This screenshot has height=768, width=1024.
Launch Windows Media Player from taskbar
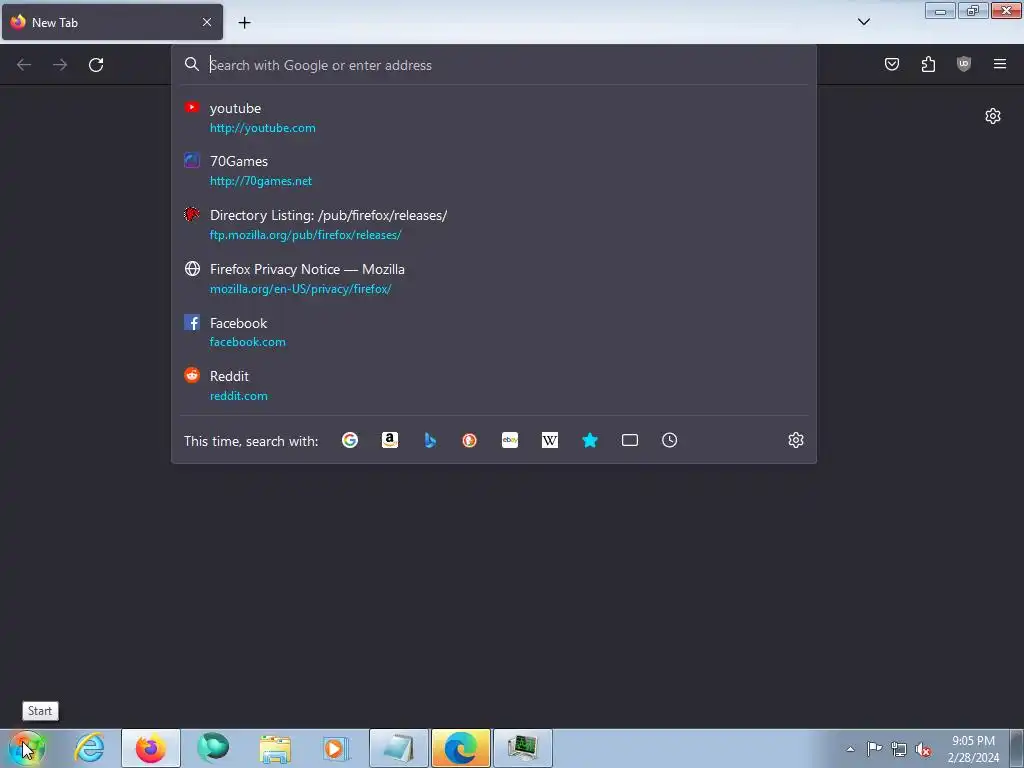click(x=337, y=748)
